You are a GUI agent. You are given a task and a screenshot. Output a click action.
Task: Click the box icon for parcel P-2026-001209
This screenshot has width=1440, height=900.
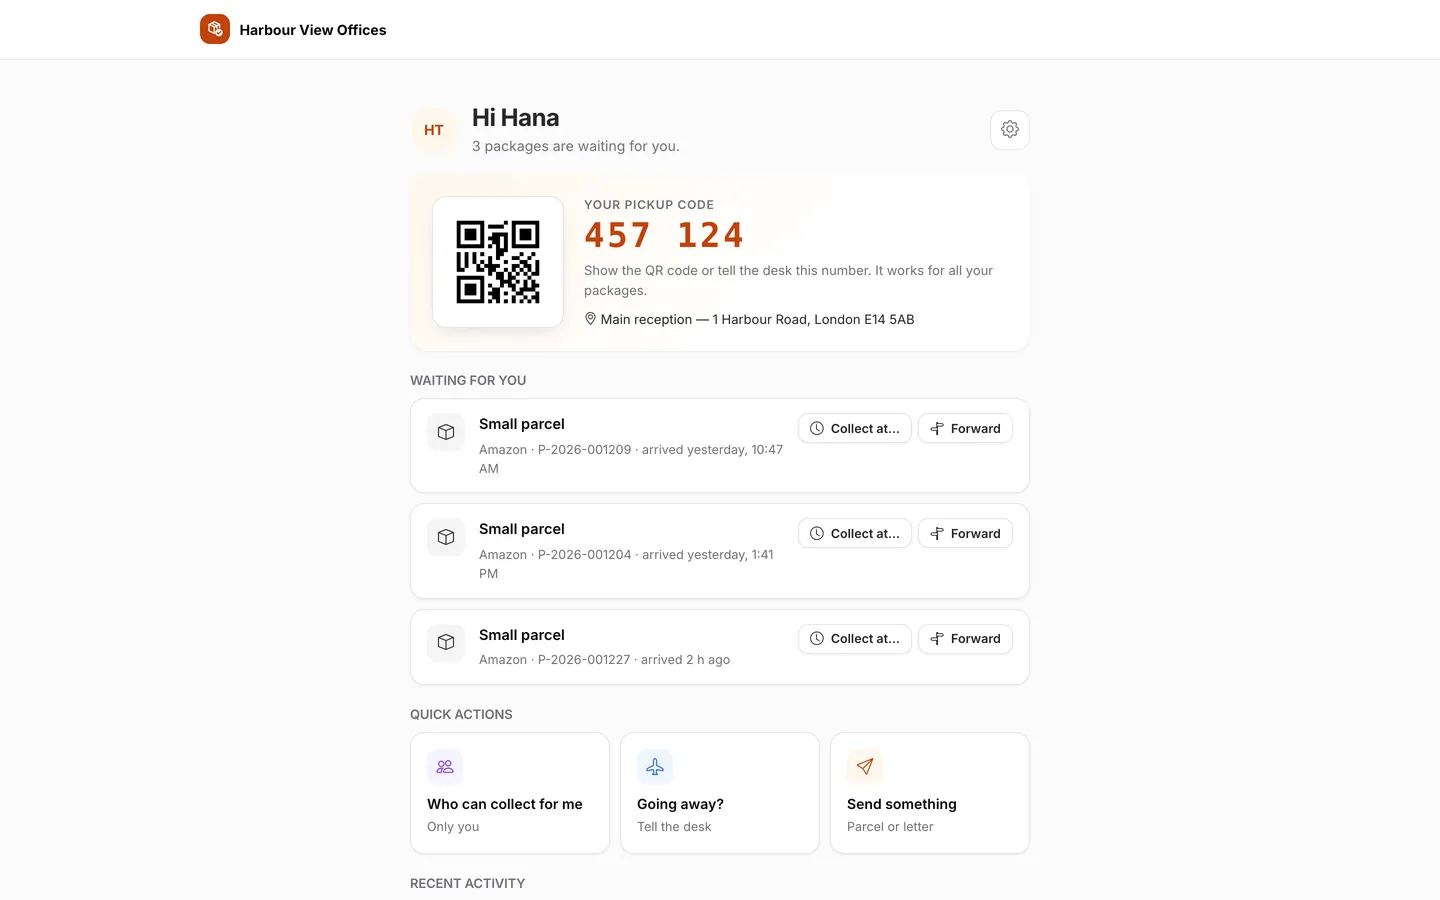pyautogui.click(x=446, y=432)
